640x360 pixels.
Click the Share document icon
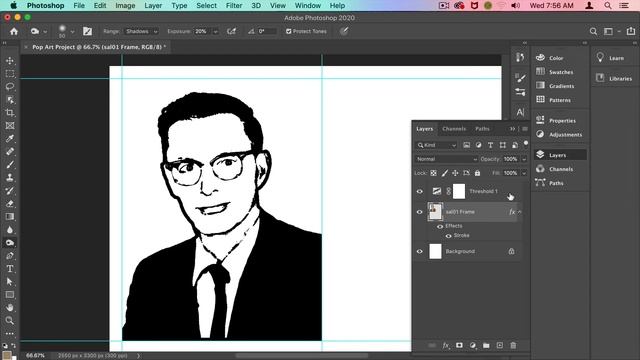coord(631,31)
